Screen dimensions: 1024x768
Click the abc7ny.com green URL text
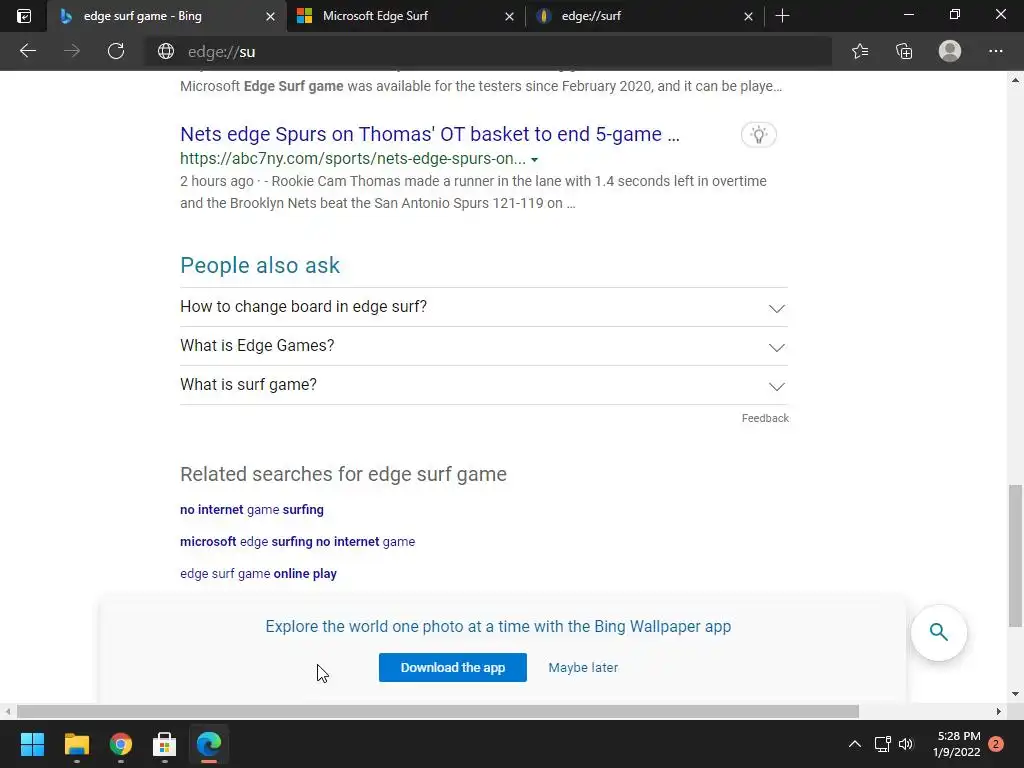point(353,159)
